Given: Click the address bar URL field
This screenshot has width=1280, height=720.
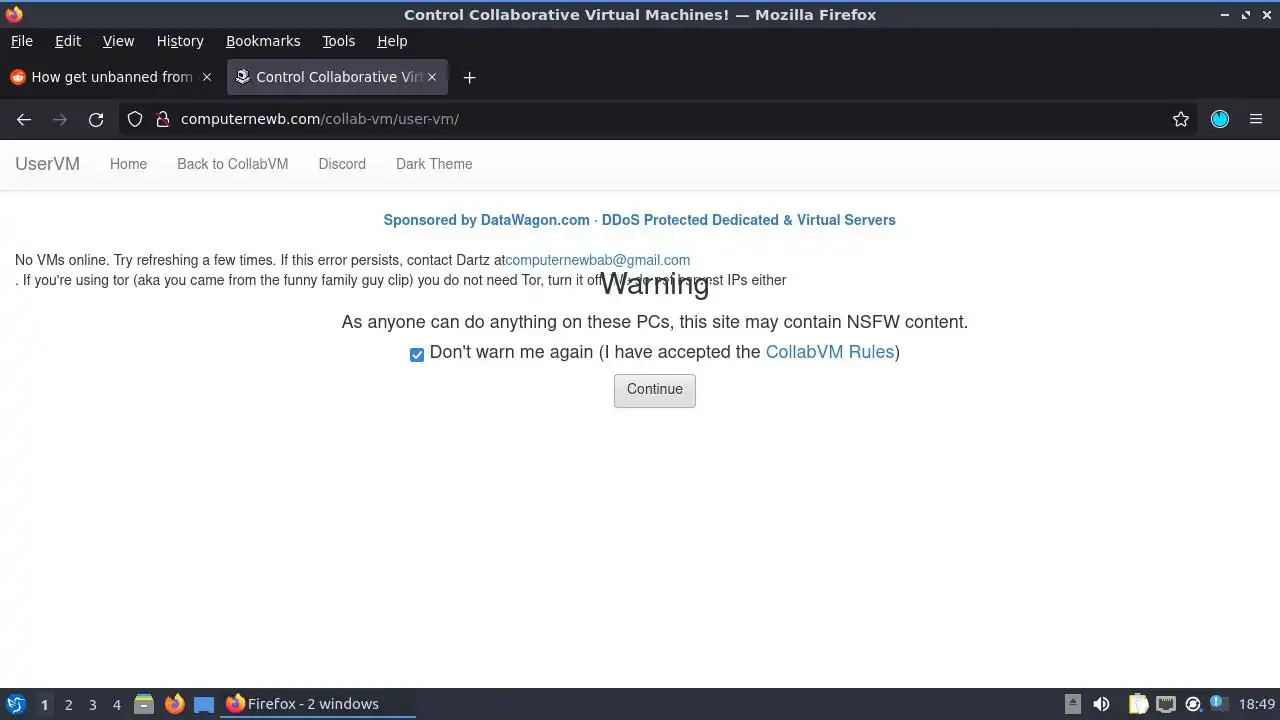Looking at the screenshot, I should [x=660, y=119].
